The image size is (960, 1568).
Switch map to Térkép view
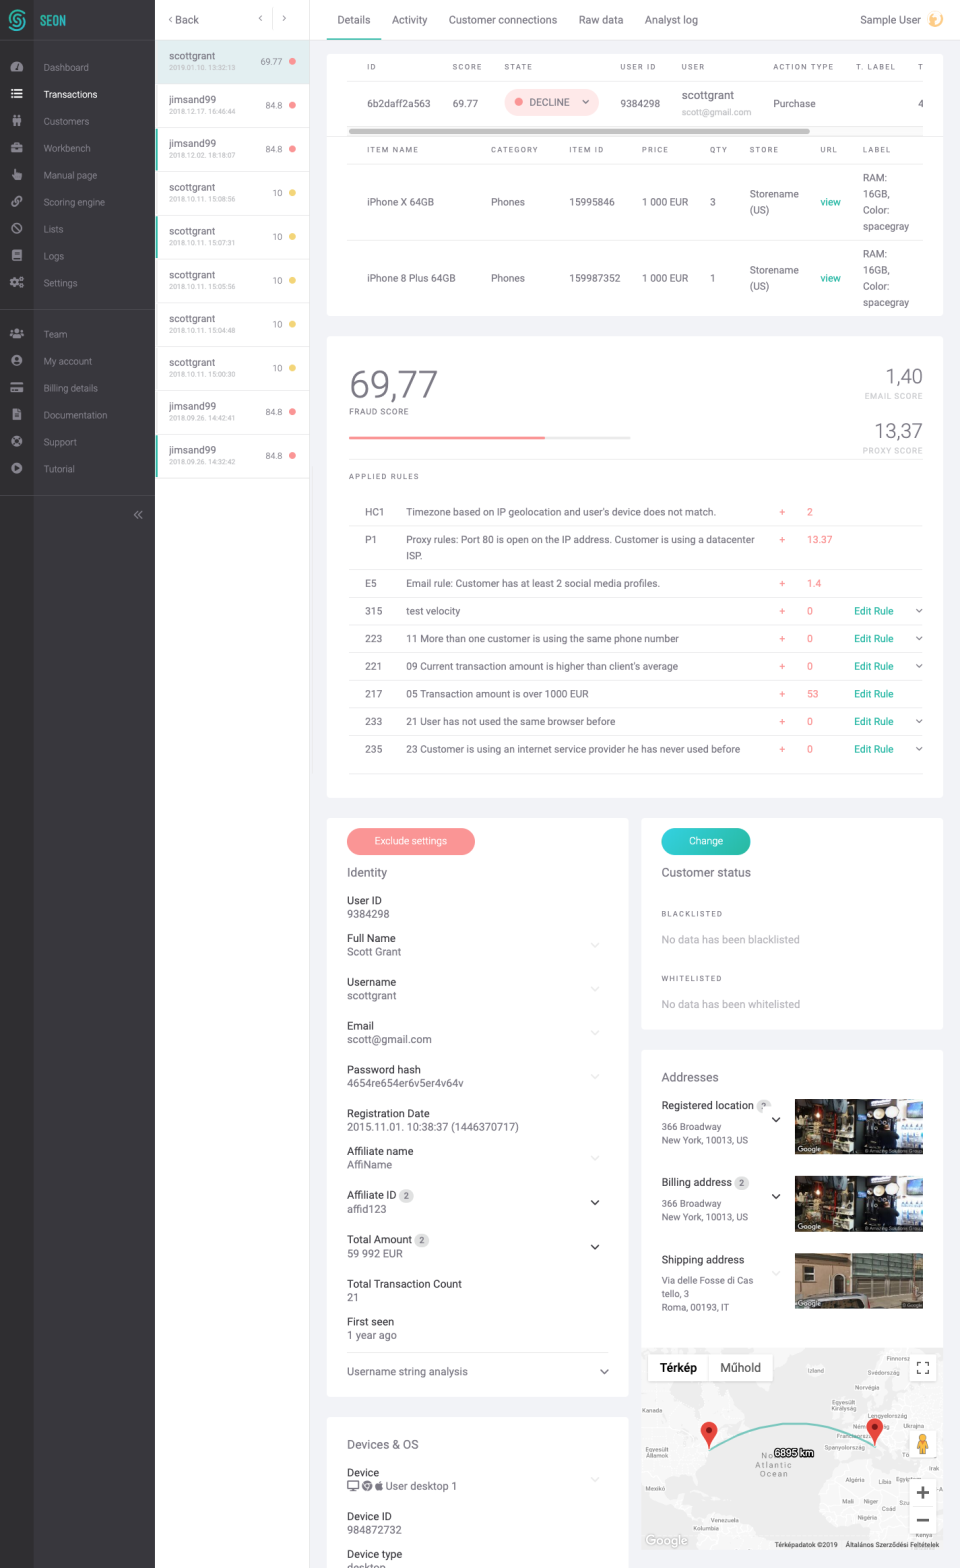(x=678, y=1368)
